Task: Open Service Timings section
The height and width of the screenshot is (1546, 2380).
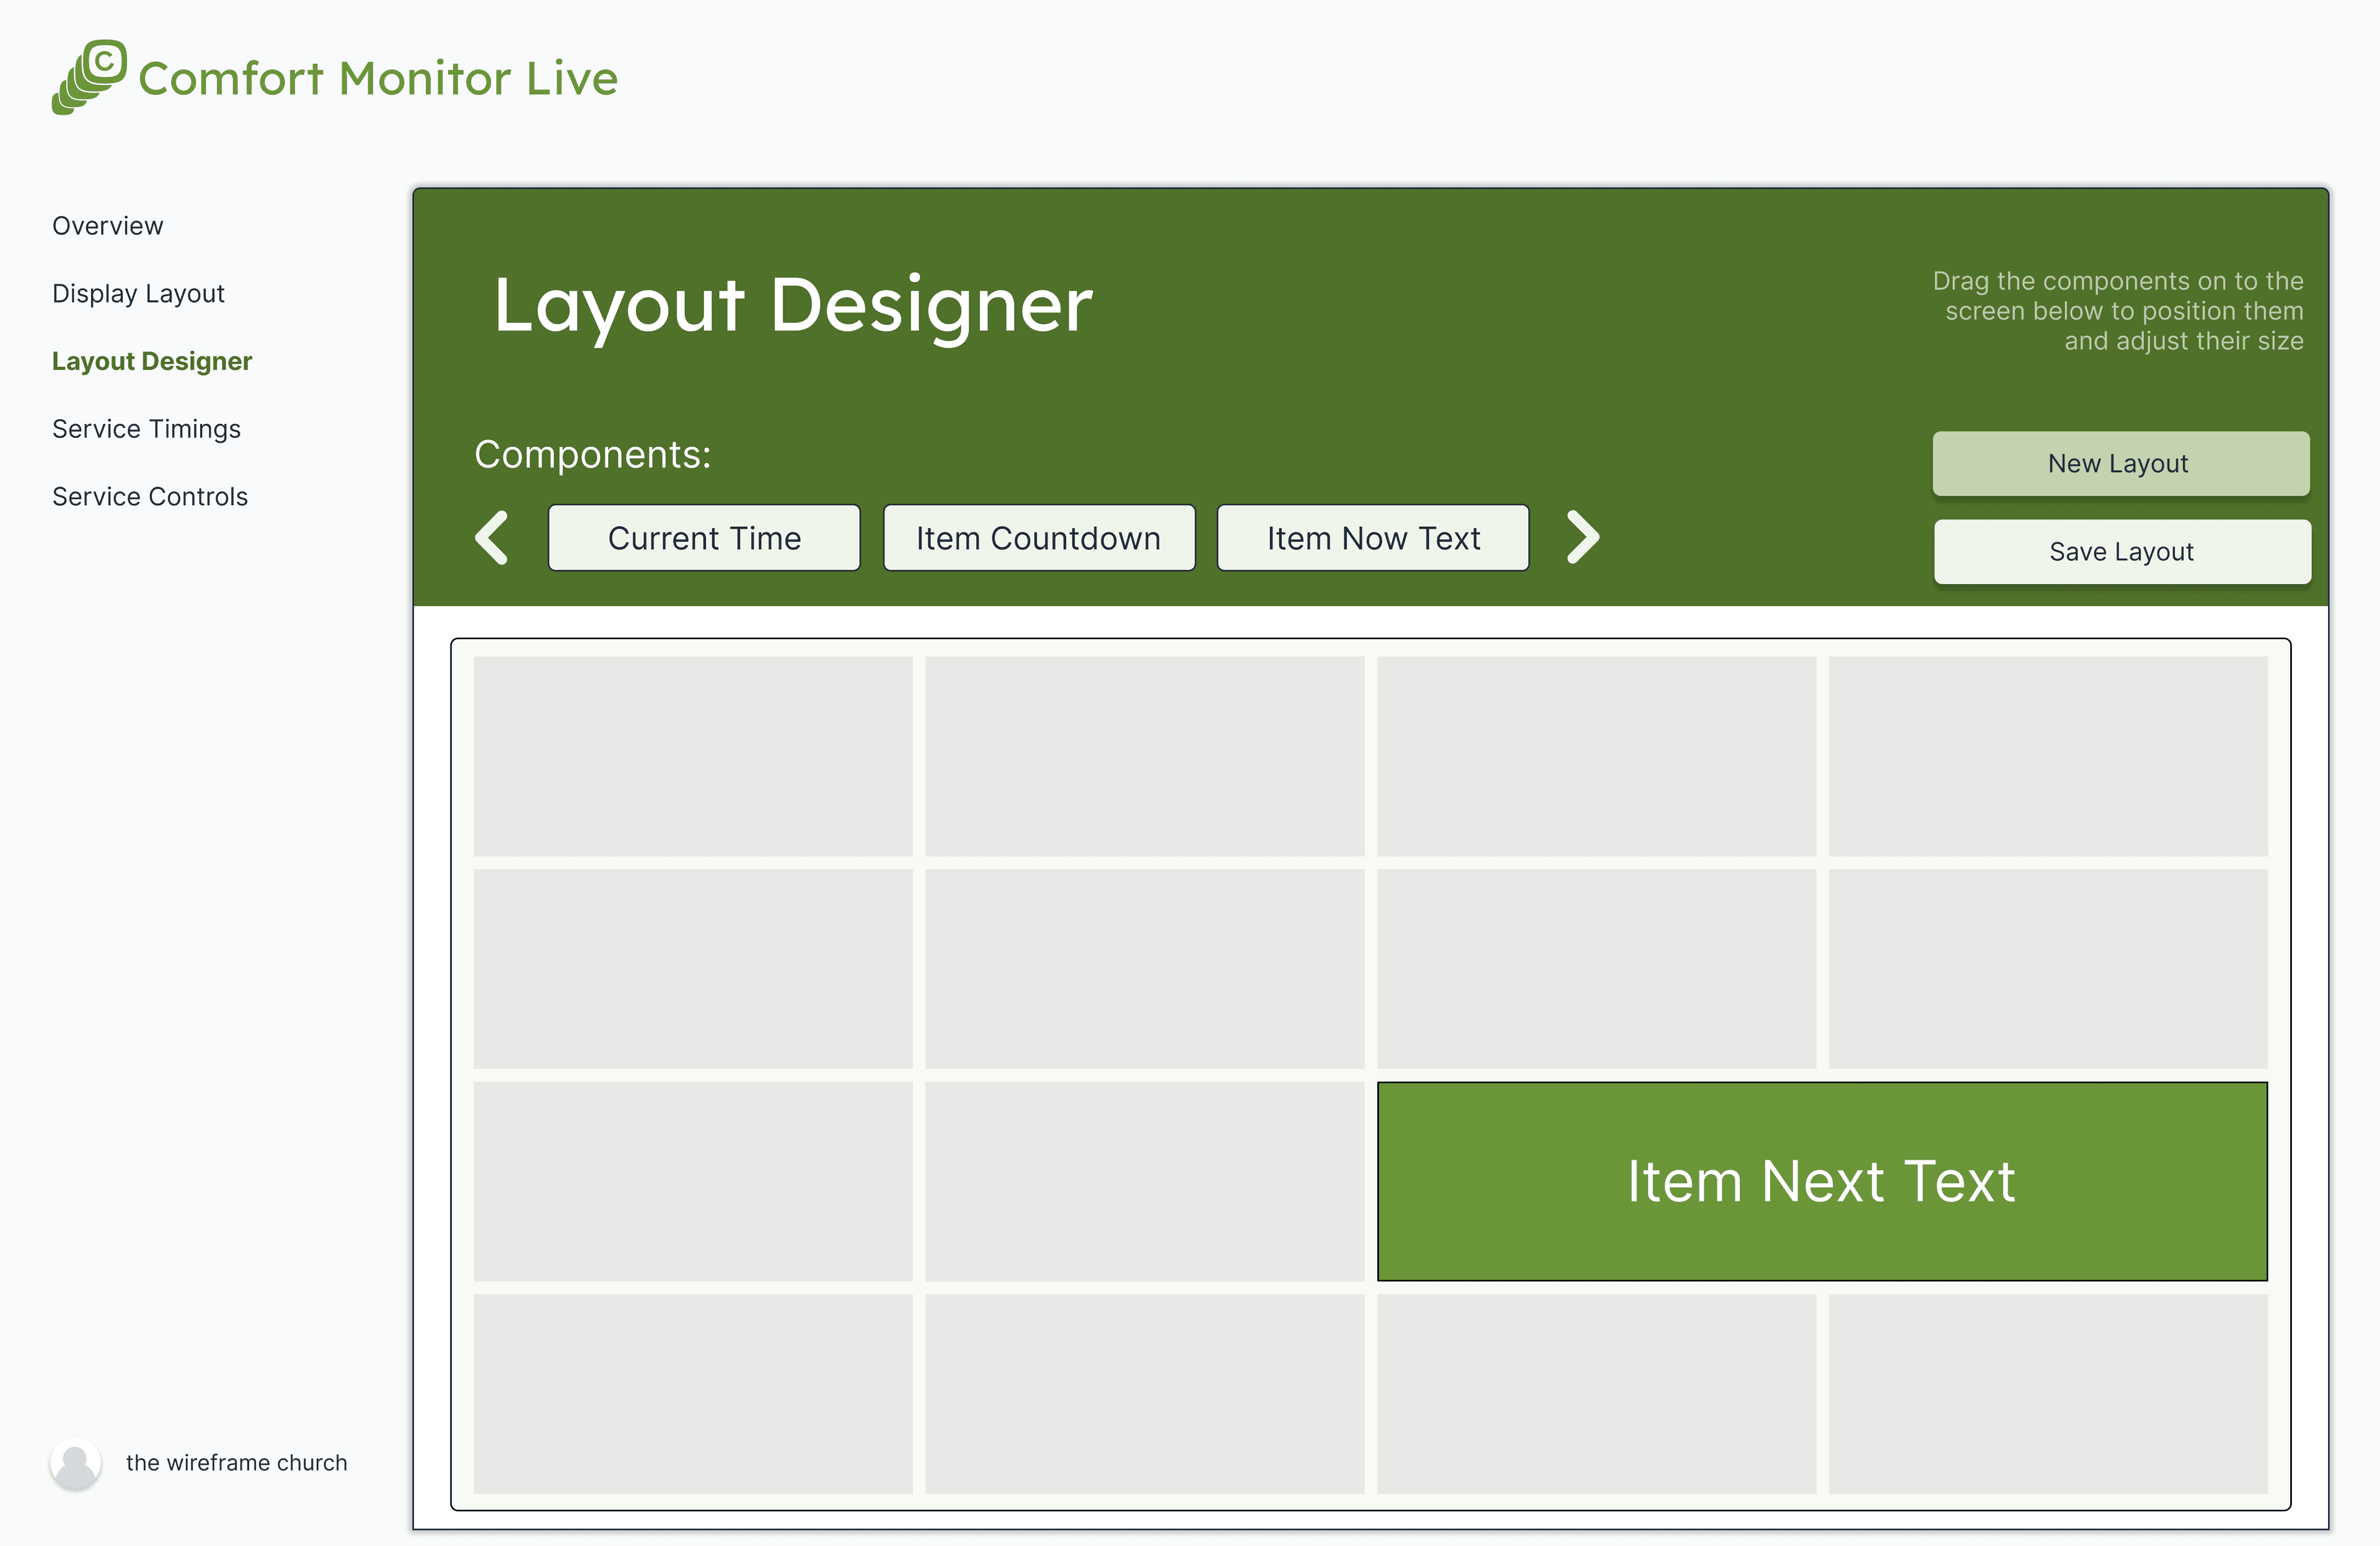Action: click(x=146, y=429)
